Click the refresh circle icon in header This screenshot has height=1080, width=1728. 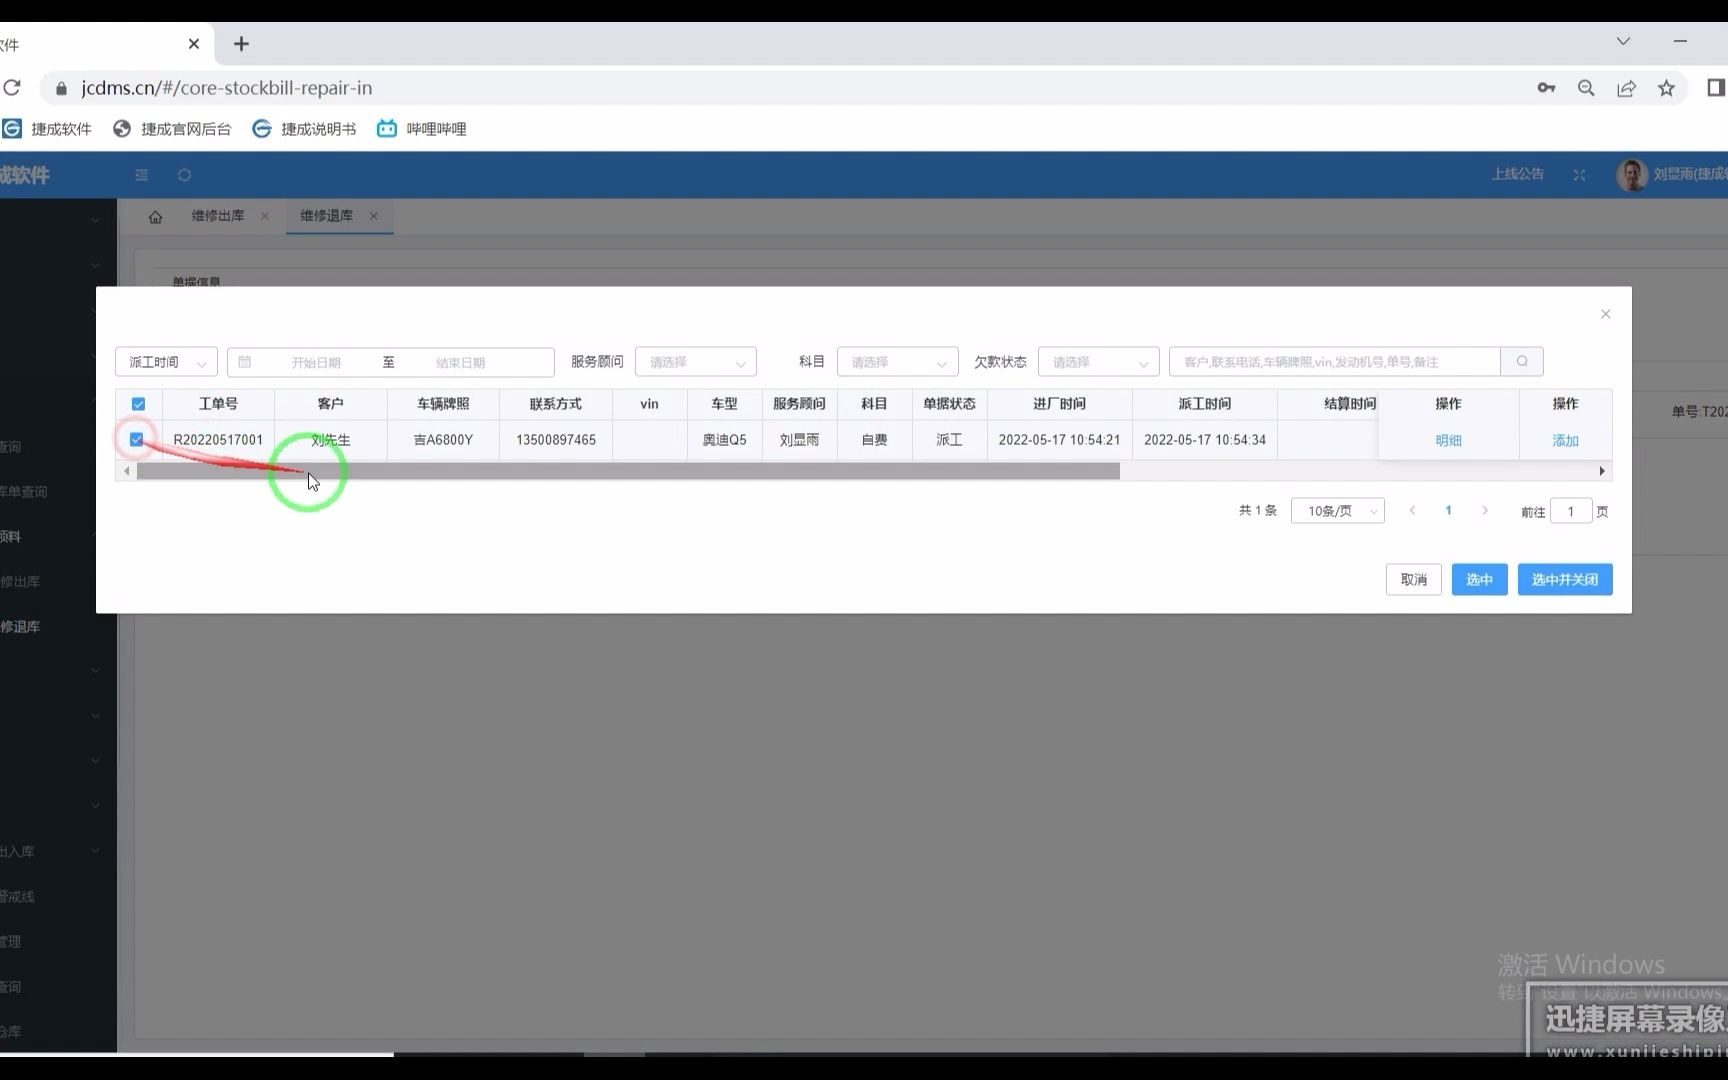(x=184, y=175)
